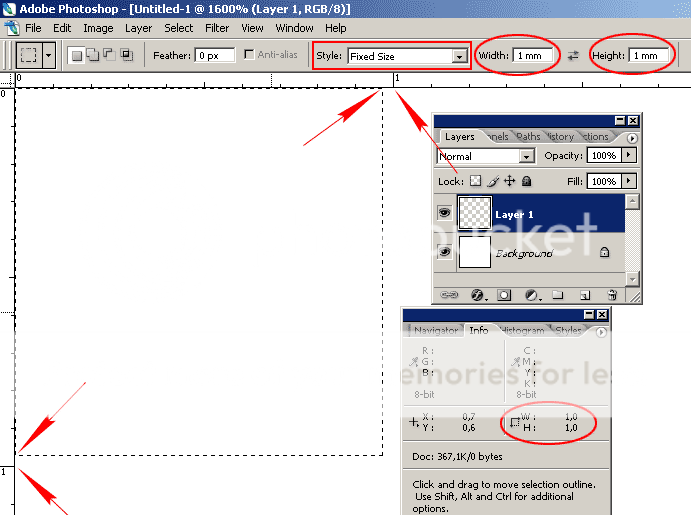Viewport: 691px width, 515px height.
Task: Click the Fill field showing 100%
Action: (x=604, y=181)
